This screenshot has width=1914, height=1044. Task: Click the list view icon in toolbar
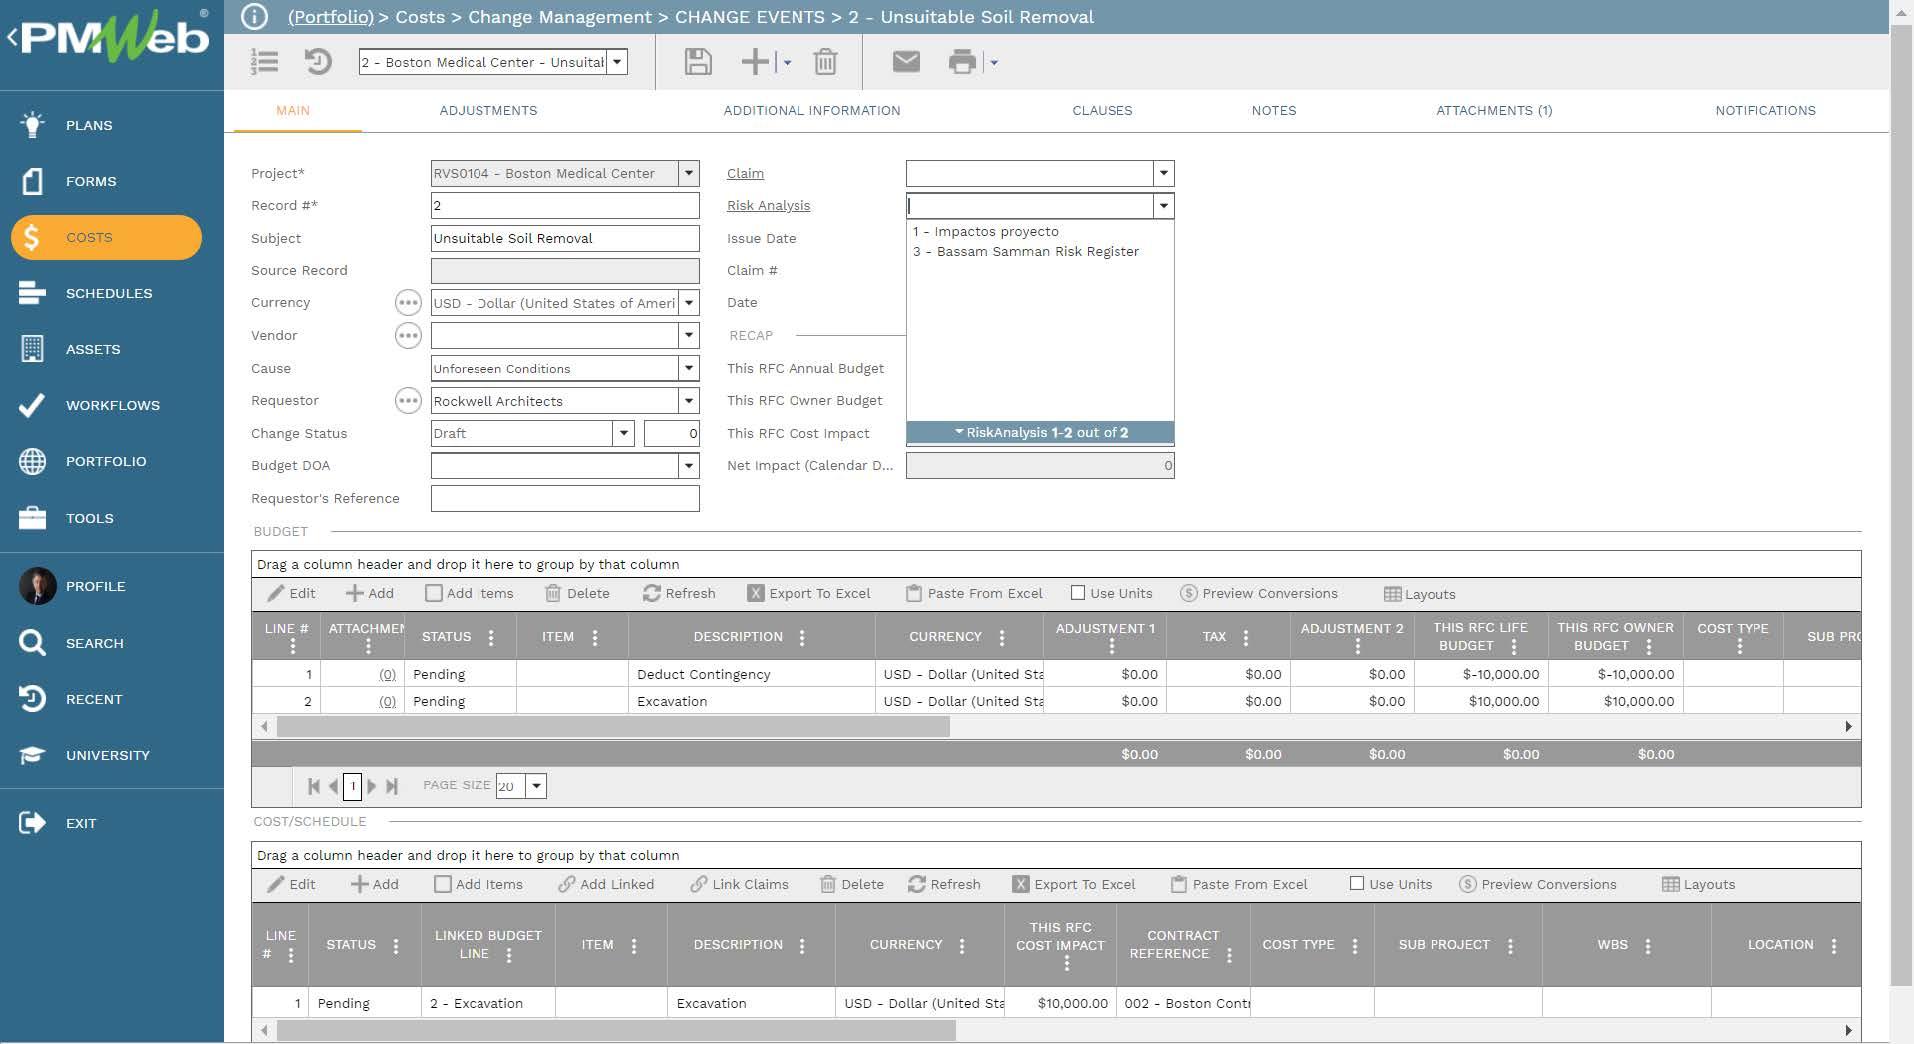point(264,62)
